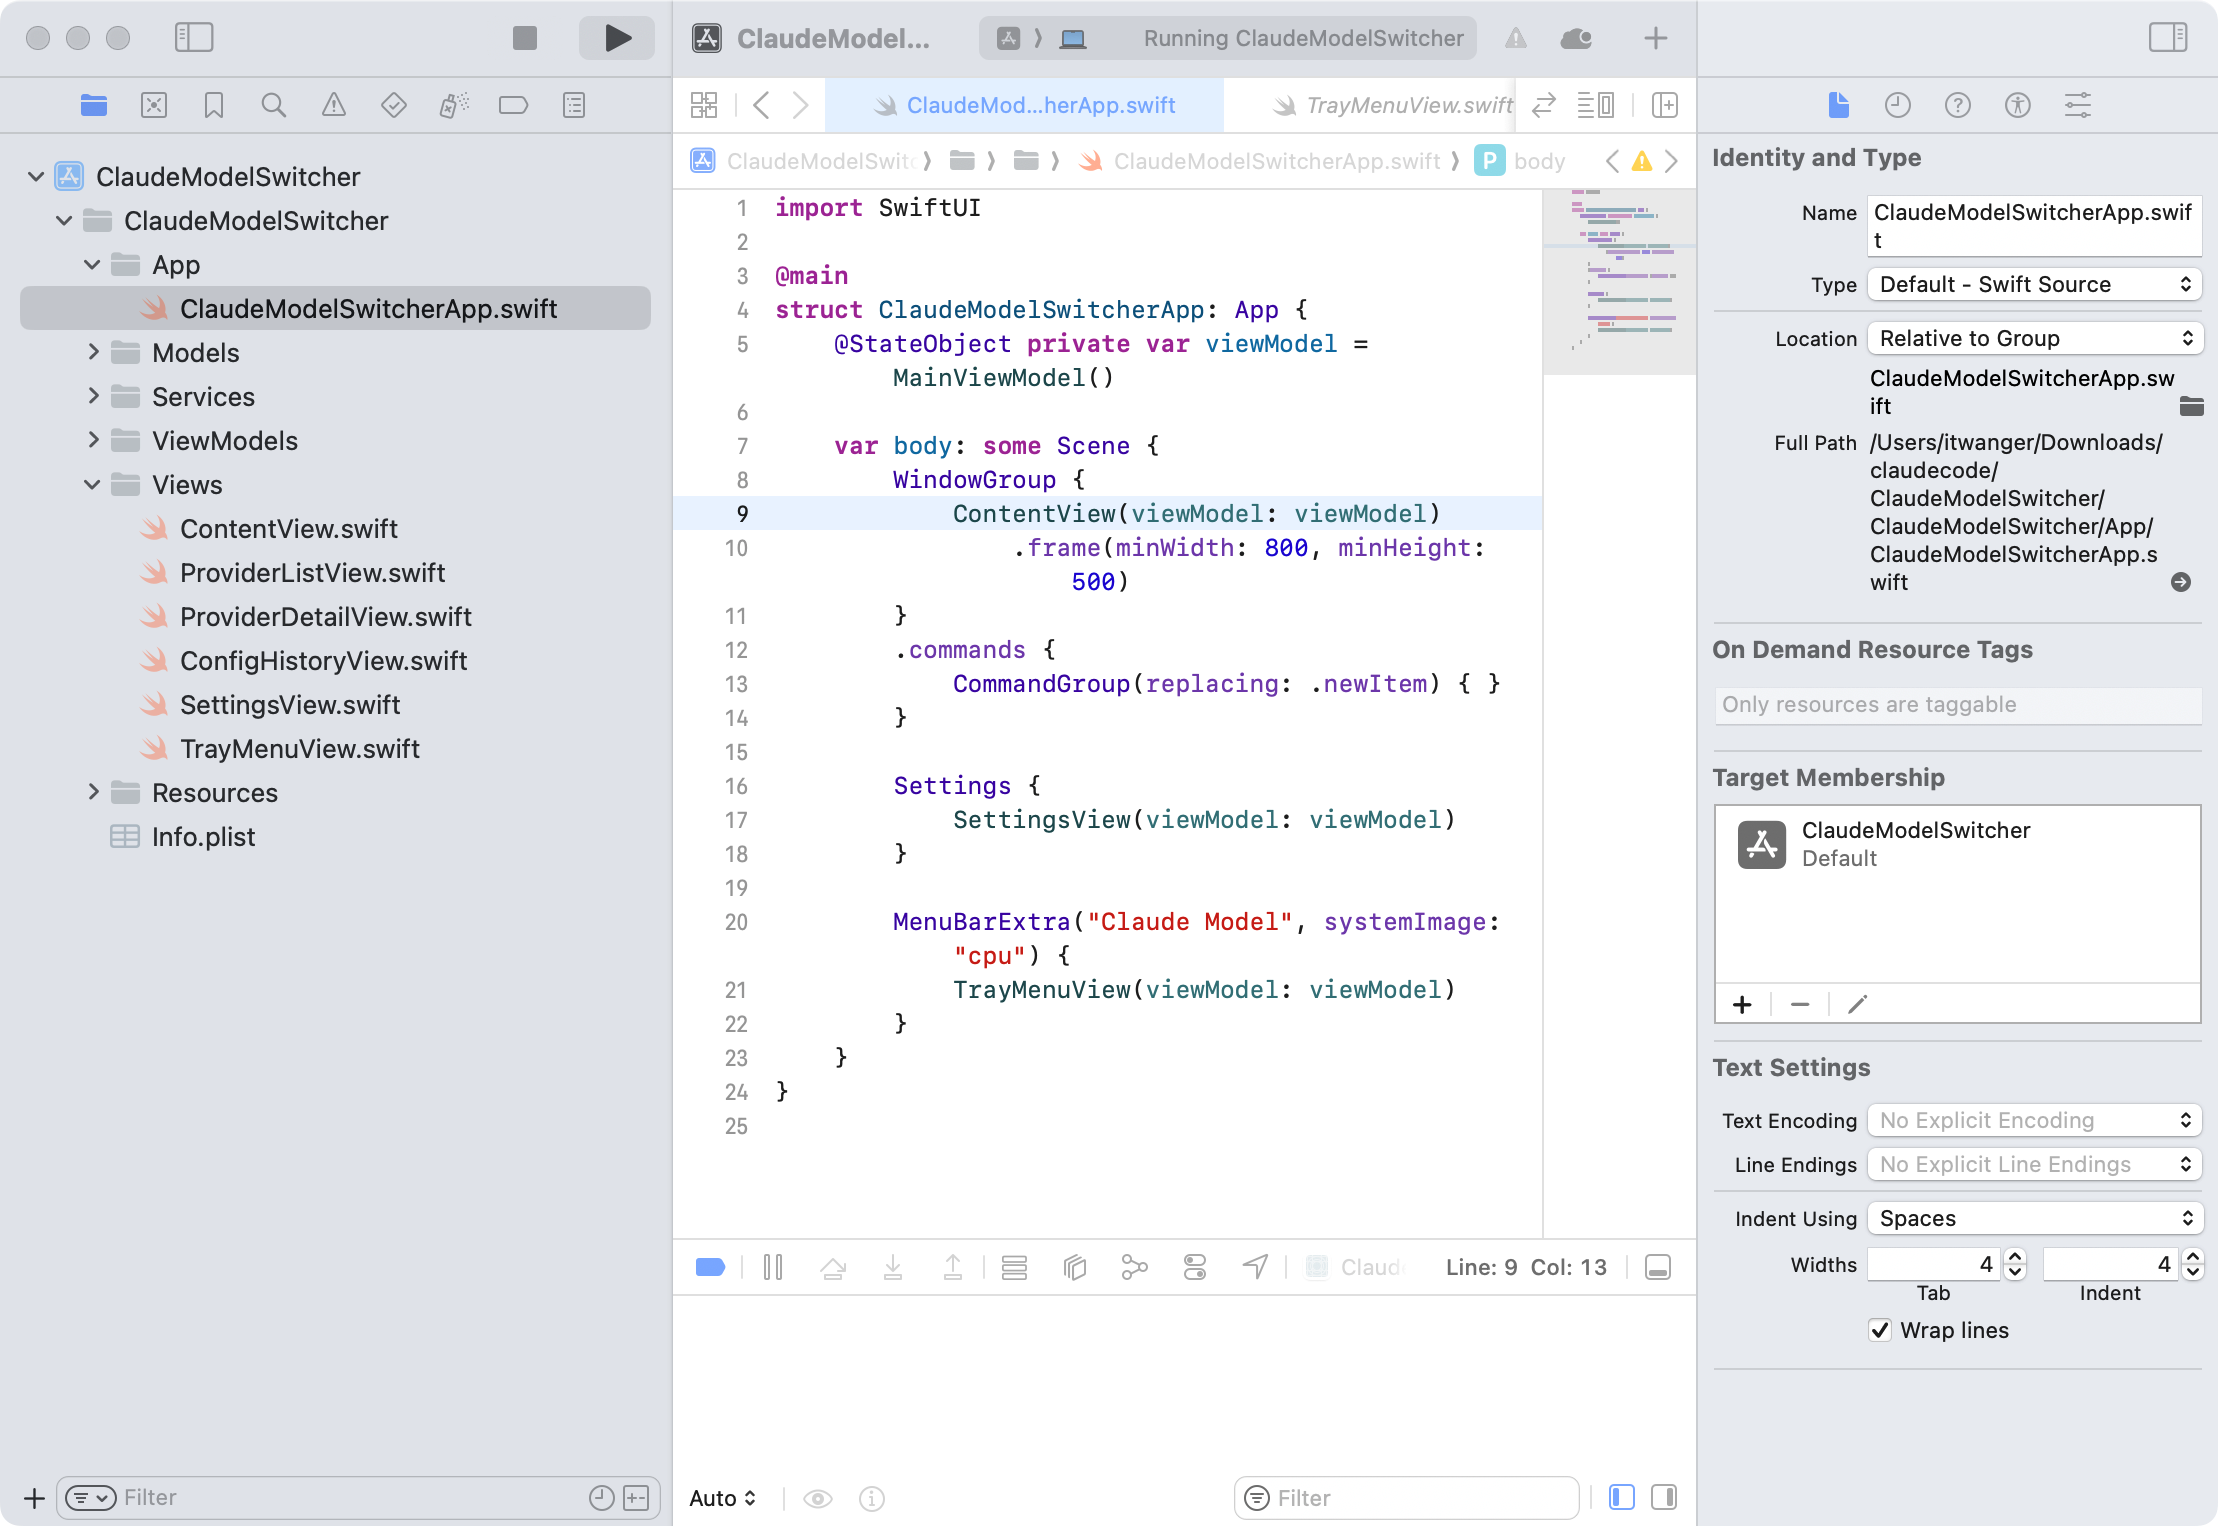The image size is (2218, 1526).
Task: Toggle the Wrap lines checkbox
Action: (1880, 1330)
